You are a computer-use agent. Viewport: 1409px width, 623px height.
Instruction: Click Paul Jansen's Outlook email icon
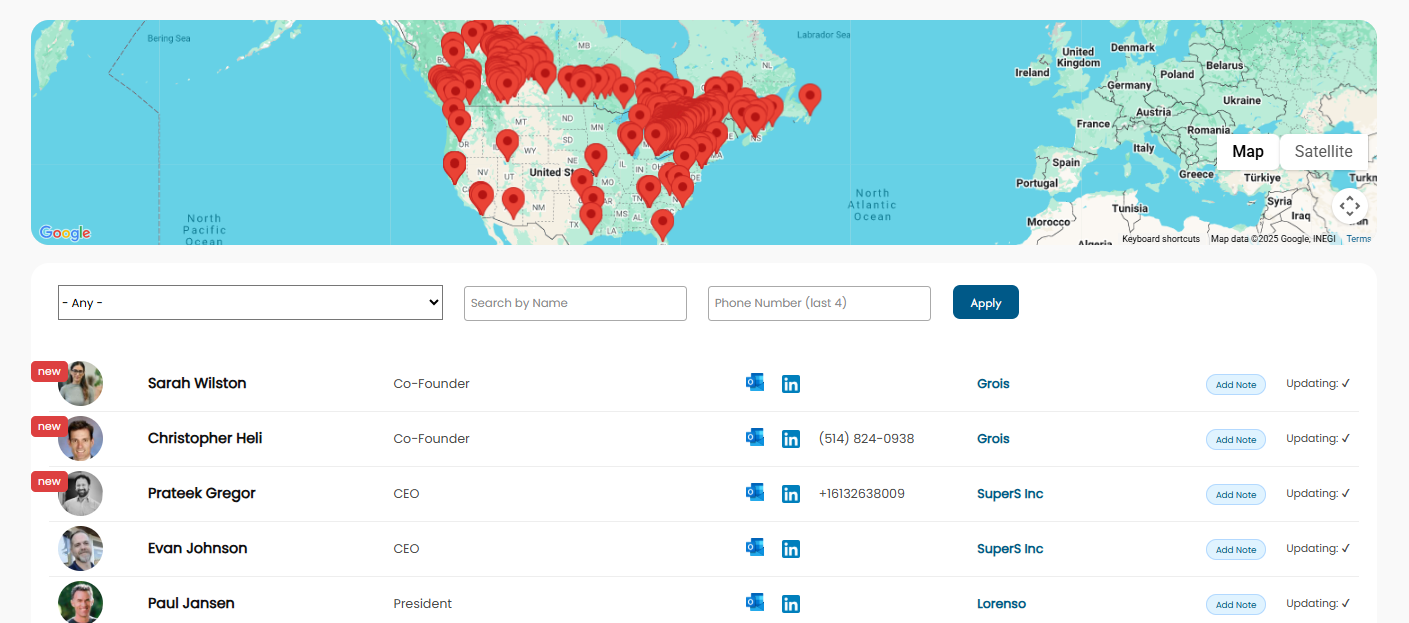point(755,603)
